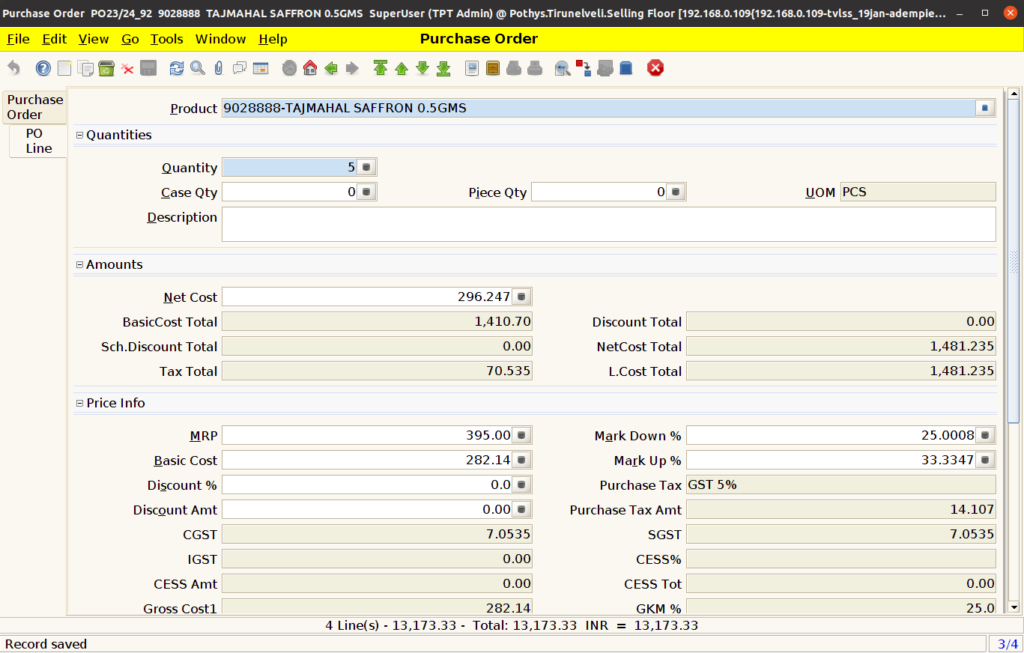This screenshot has width=1024, height=653.
Task: Open the Product lookup button
Action: 985,108
